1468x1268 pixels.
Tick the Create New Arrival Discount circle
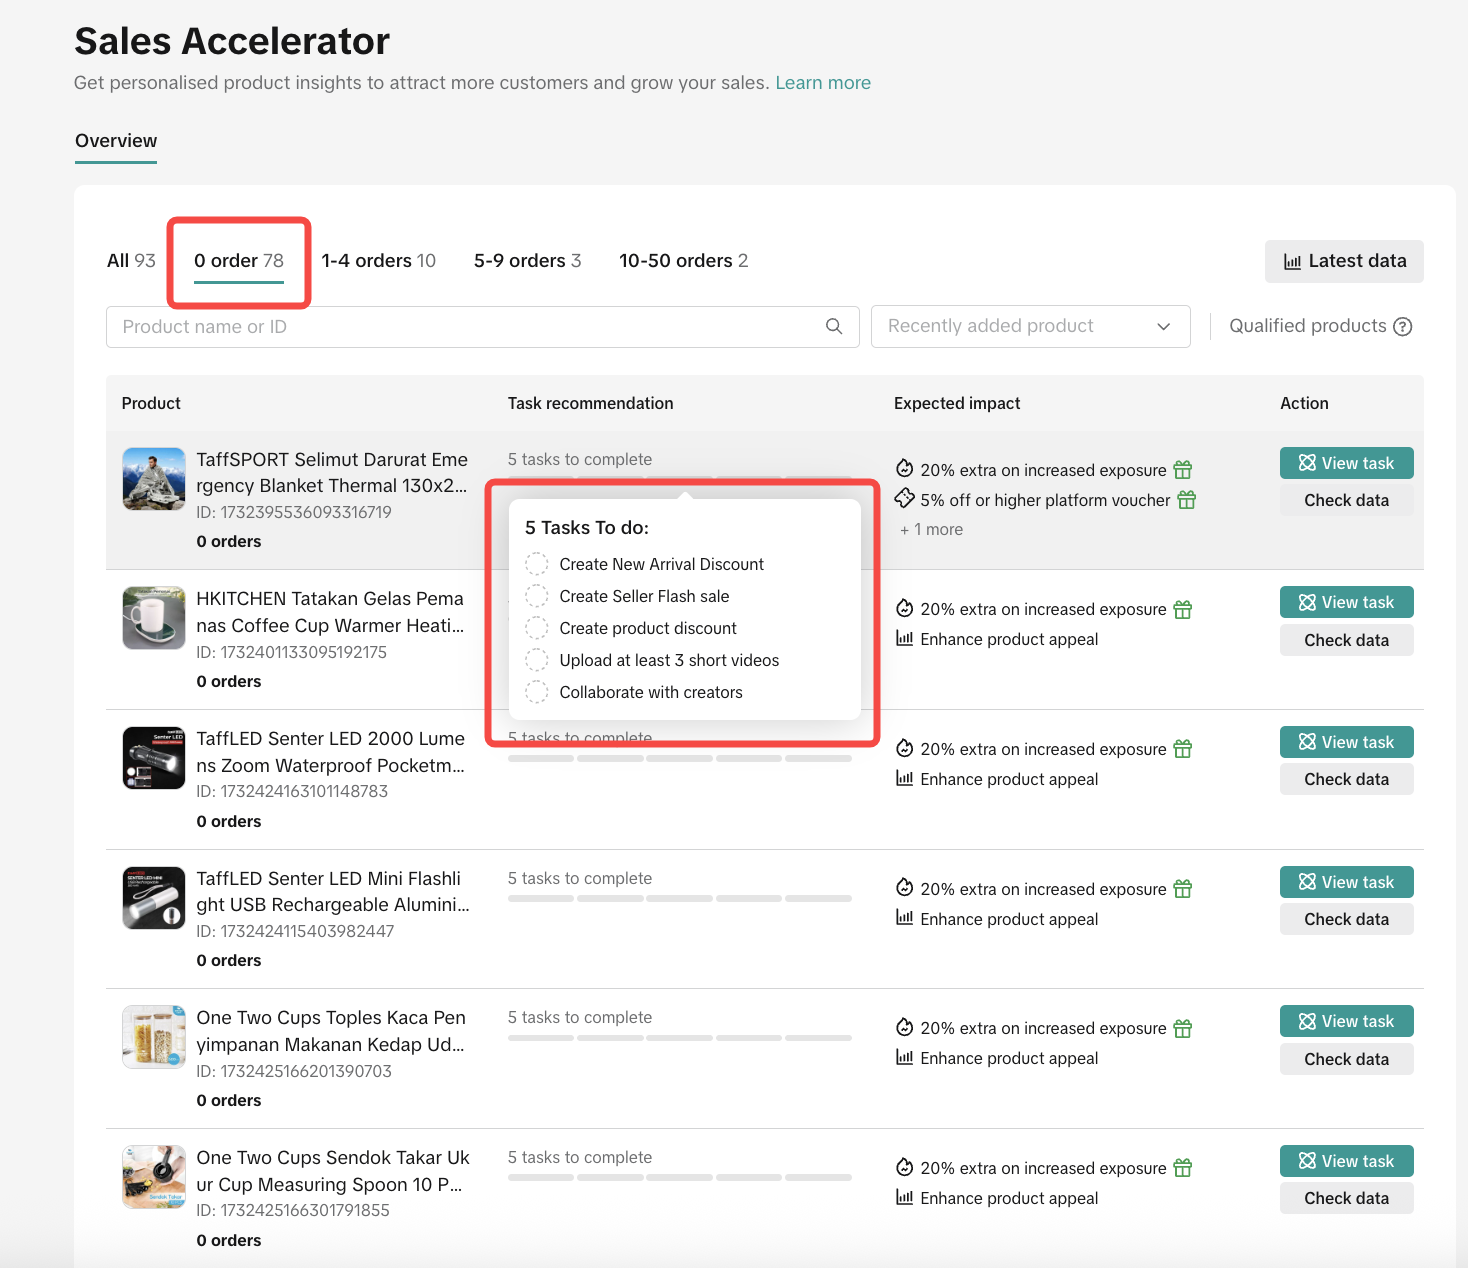[537, 564]
